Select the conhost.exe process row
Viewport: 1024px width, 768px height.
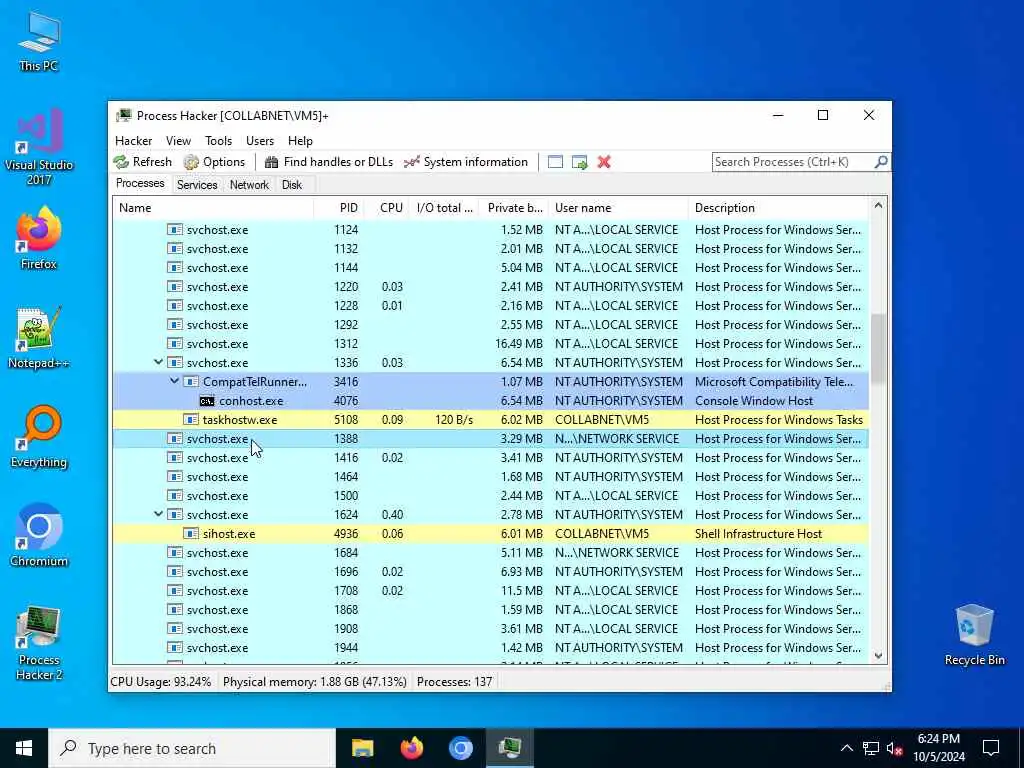point(491,401)
